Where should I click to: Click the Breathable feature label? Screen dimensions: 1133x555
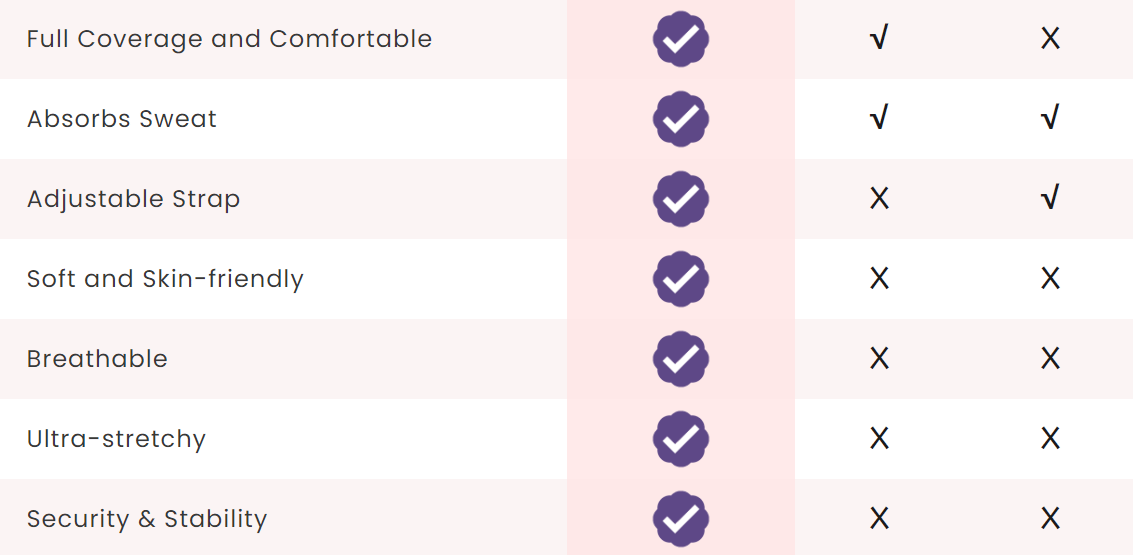click(x=97, y=359)
